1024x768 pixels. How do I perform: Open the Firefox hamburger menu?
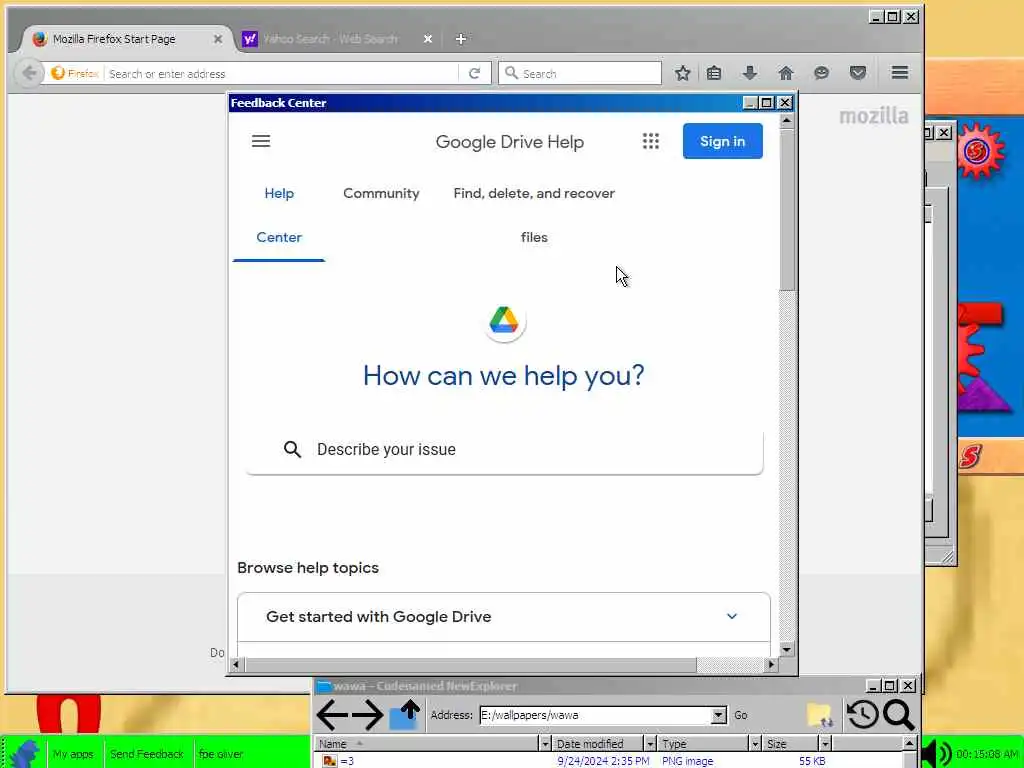900,72
